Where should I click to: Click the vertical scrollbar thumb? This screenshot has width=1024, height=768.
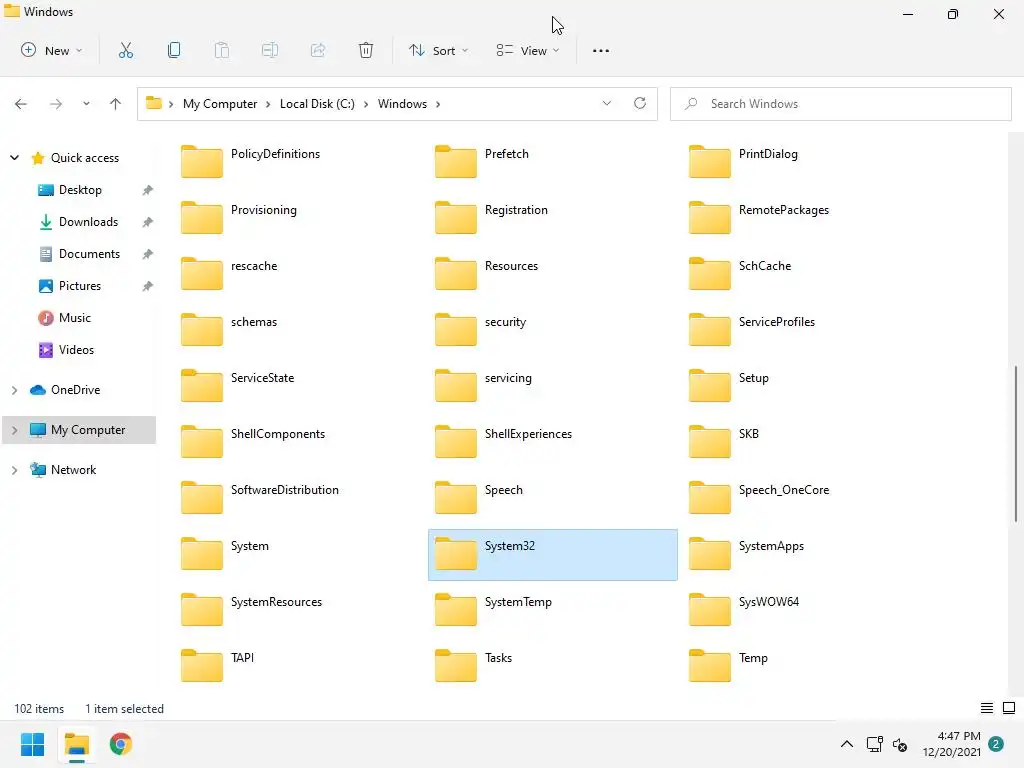coord(1016,443)
